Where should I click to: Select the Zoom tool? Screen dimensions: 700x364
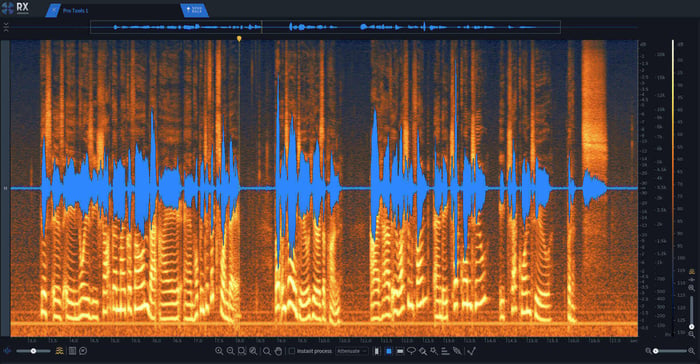267,351
